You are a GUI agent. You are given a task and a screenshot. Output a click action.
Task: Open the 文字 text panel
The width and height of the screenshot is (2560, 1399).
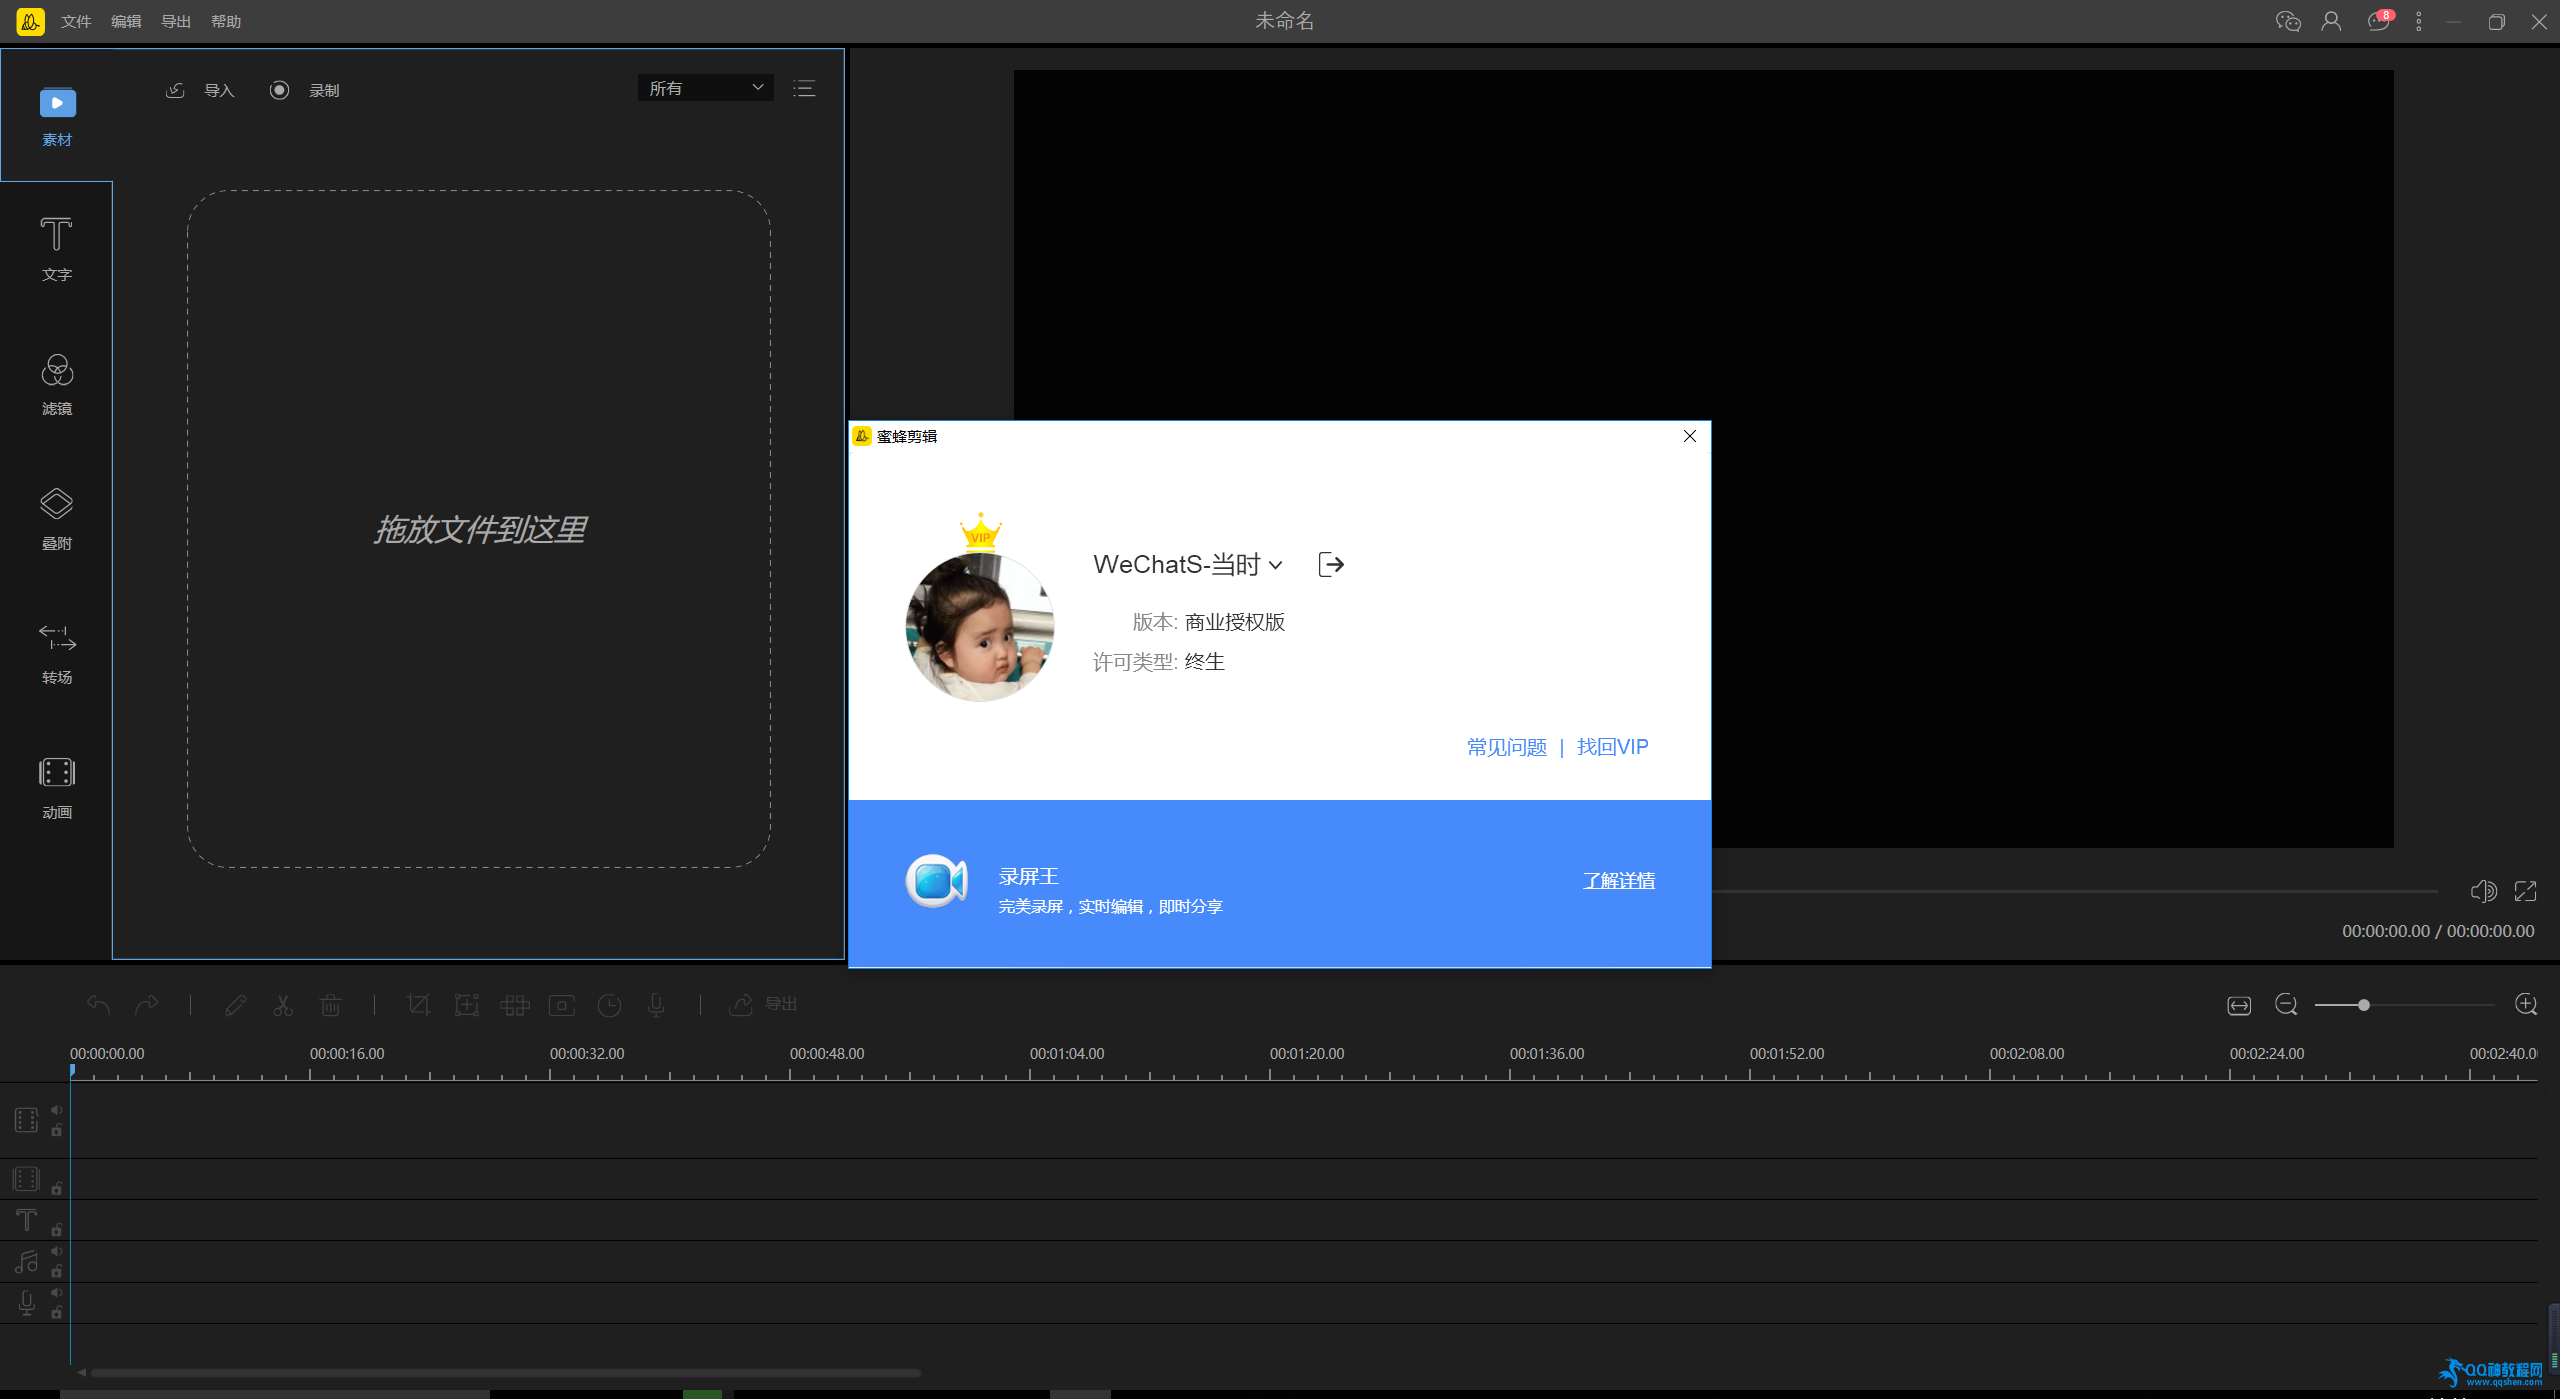pos(57,250)
